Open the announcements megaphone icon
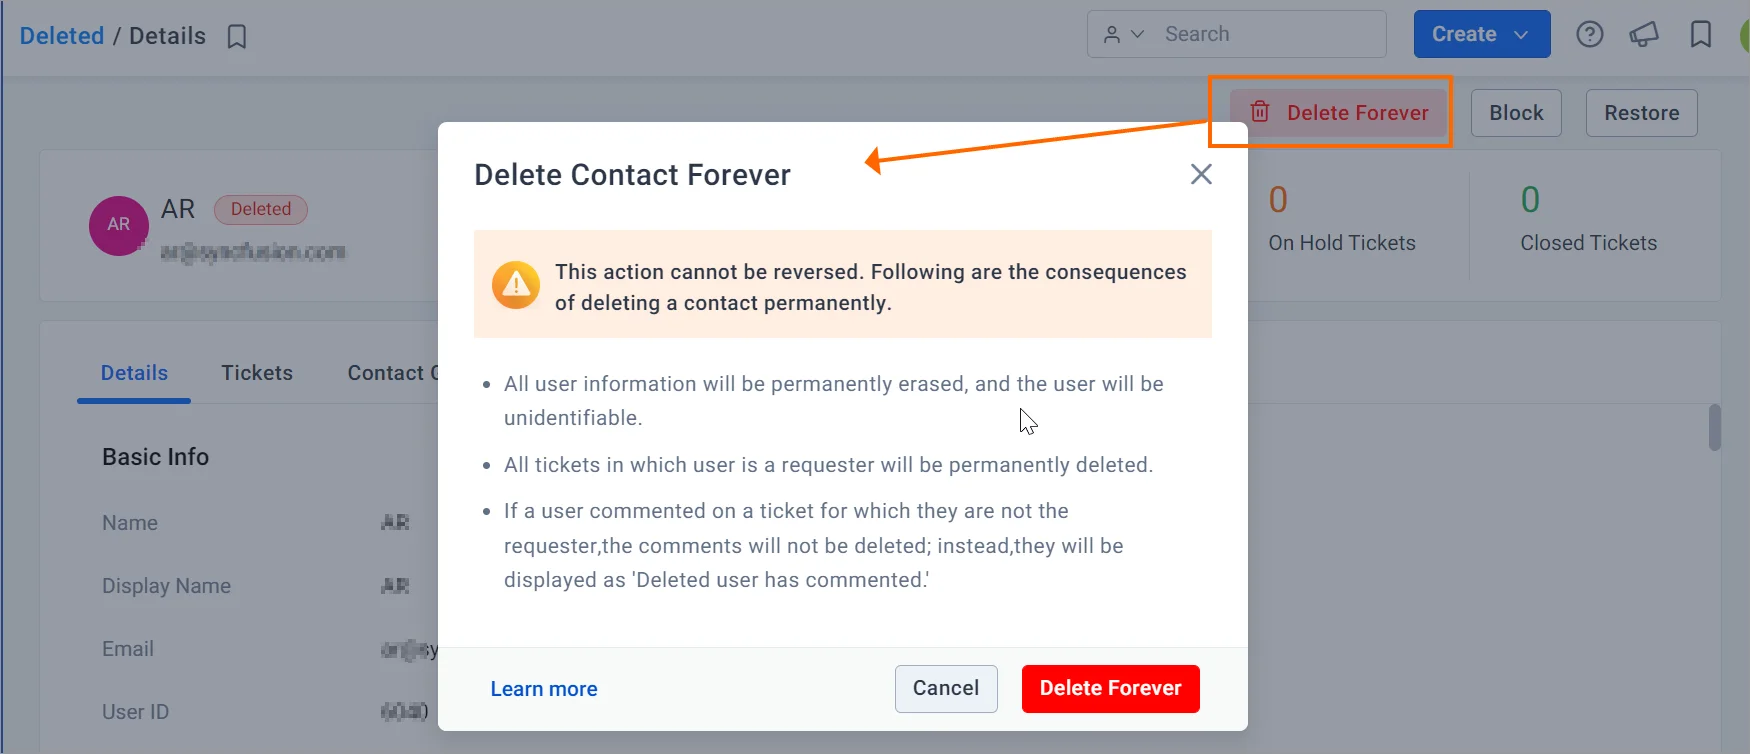The height and width of the screenshot is (754, 1750). pos(1645,33)
